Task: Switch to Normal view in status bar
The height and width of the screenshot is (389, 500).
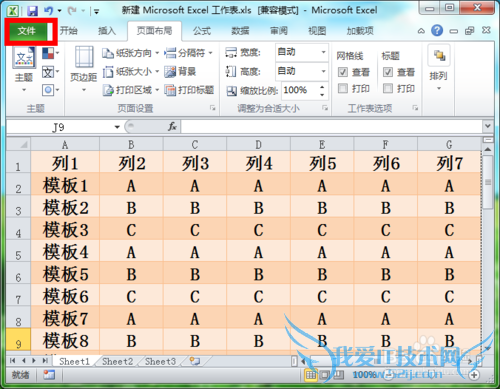Action: (311, 375)
